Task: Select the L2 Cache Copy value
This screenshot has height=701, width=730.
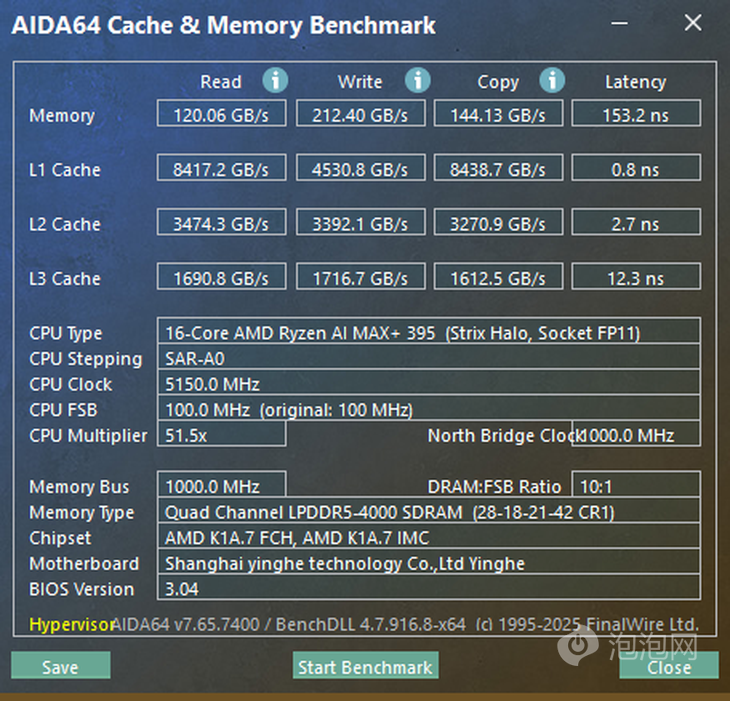Action: tap(498, 224)
